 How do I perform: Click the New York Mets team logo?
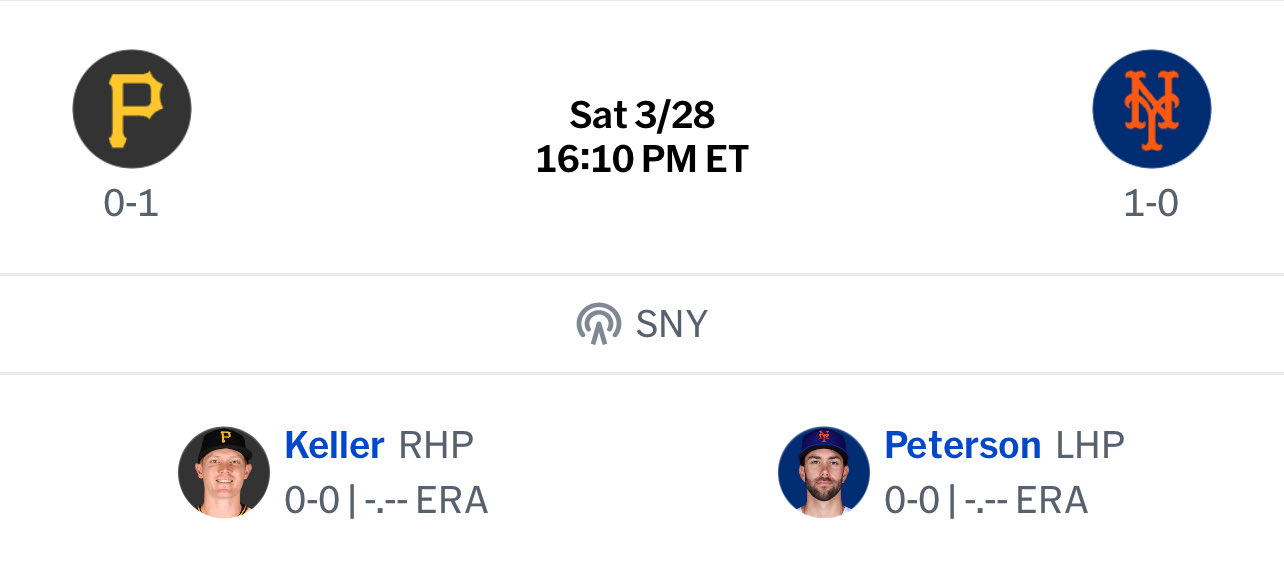click(x=1151, y=109)
